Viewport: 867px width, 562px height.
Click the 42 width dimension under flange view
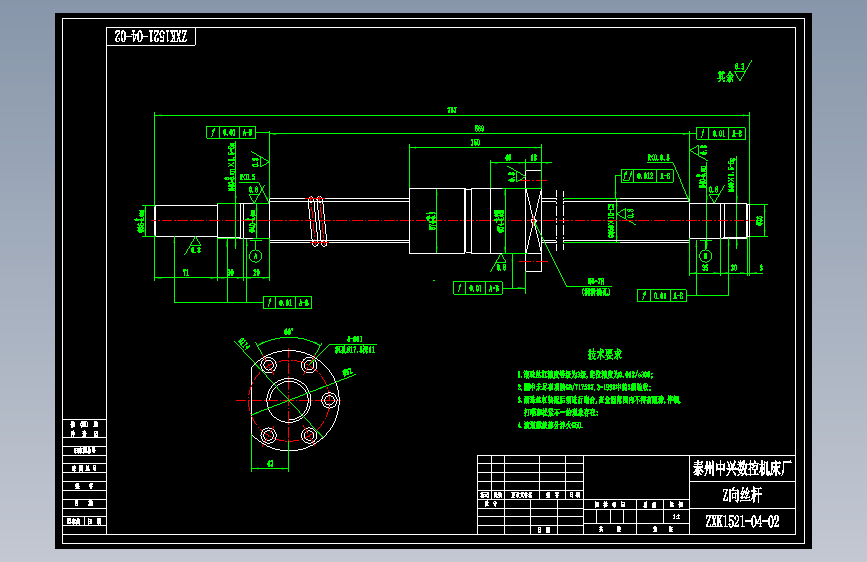click(x=270, y=464)
